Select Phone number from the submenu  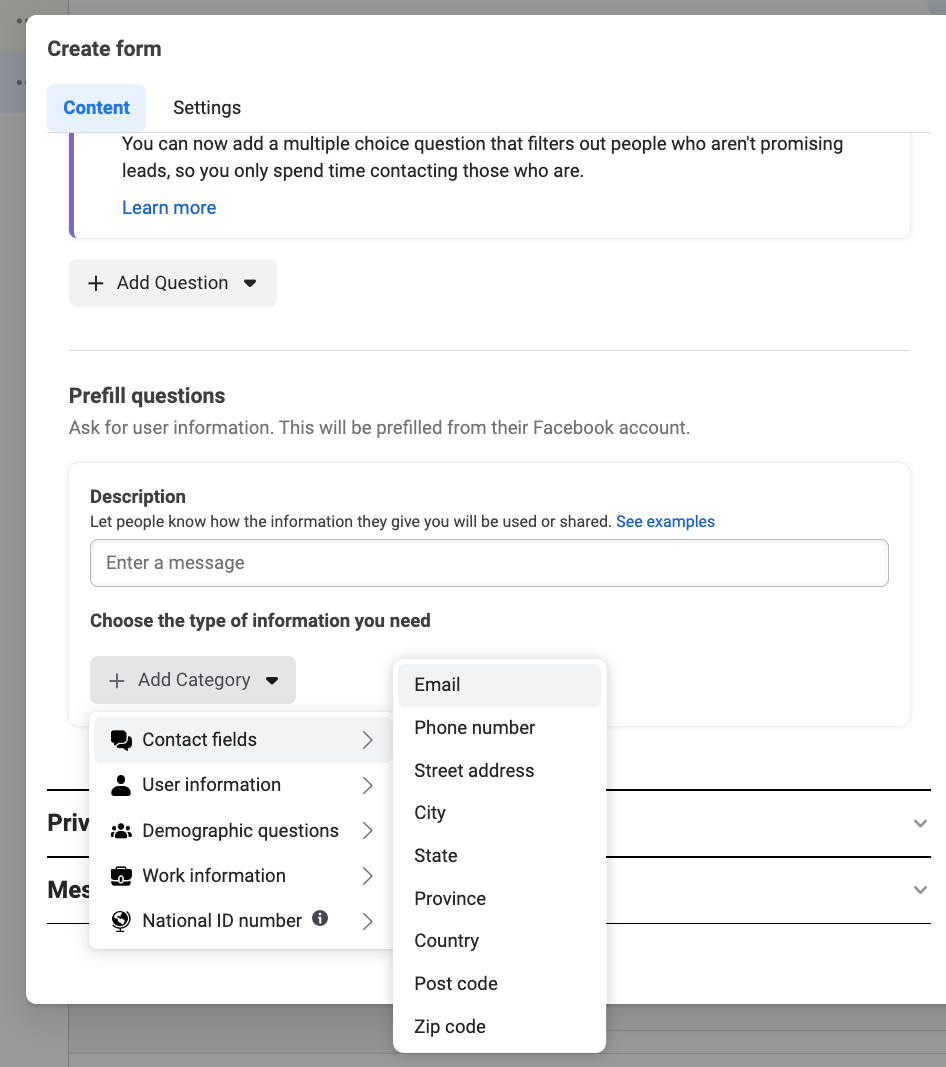tap(475, 728)
